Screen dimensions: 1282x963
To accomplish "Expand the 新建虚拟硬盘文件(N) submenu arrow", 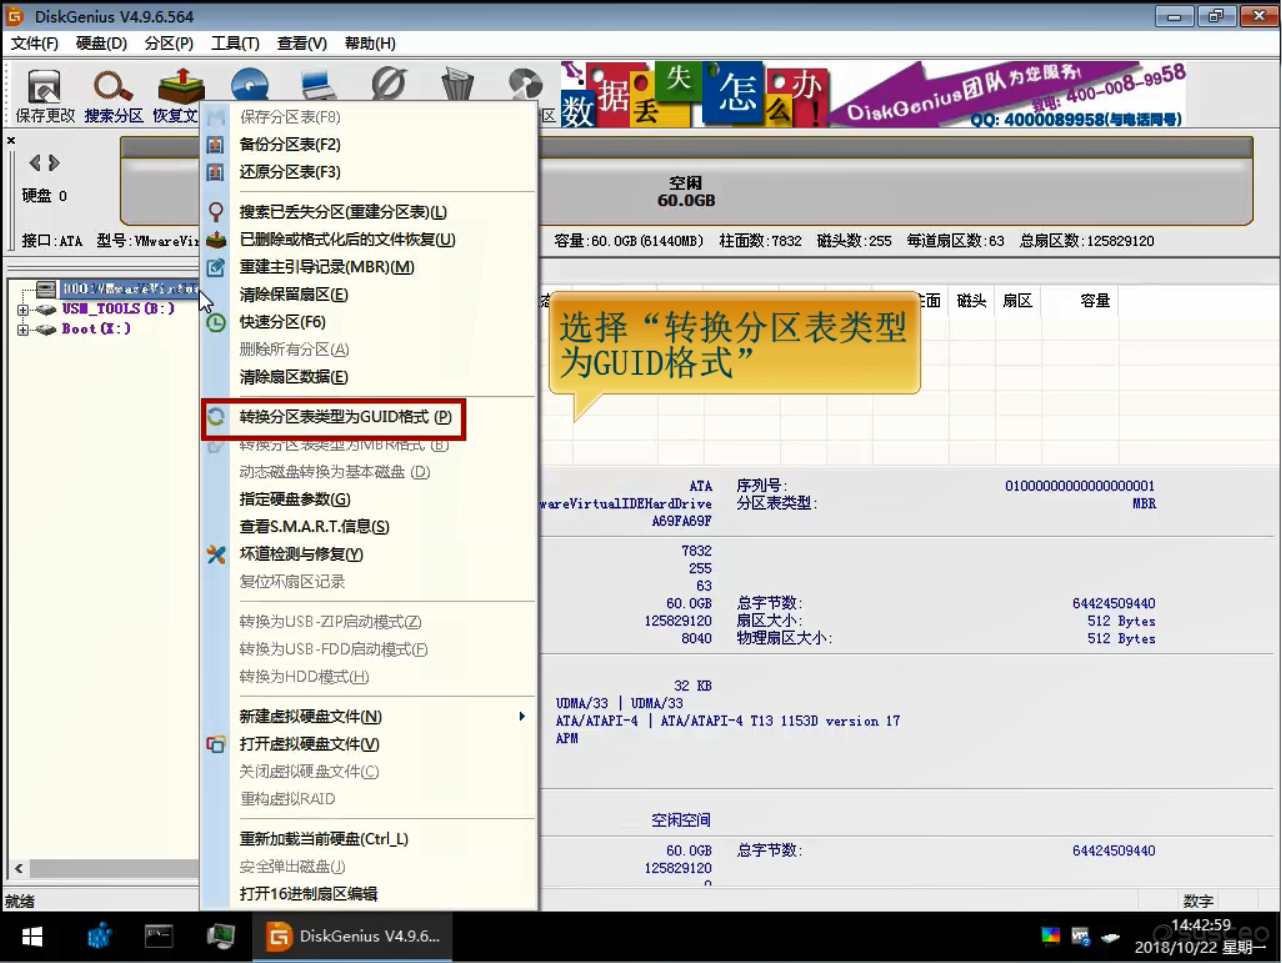I will point(521,716).
